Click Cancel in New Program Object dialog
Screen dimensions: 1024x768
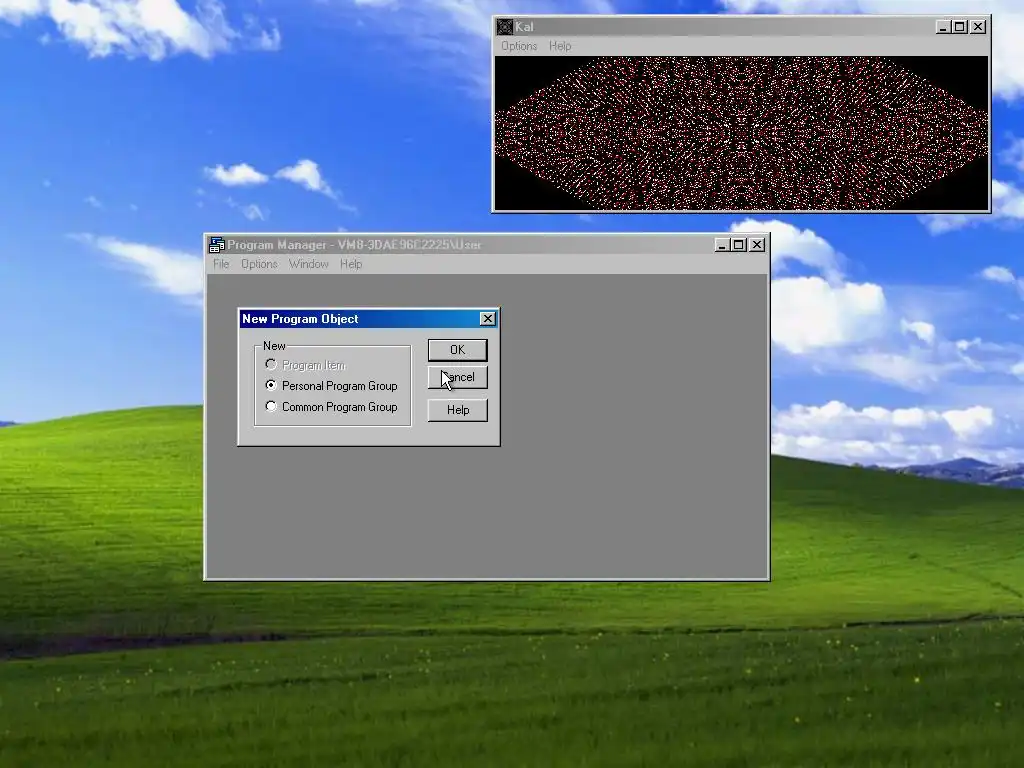pos(457,377)
